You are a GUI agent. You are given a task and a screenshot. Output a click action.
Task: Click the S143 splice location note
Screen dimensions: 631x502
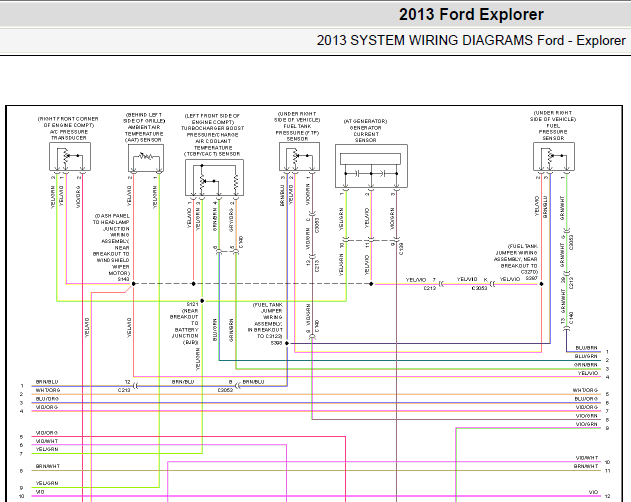111,248
